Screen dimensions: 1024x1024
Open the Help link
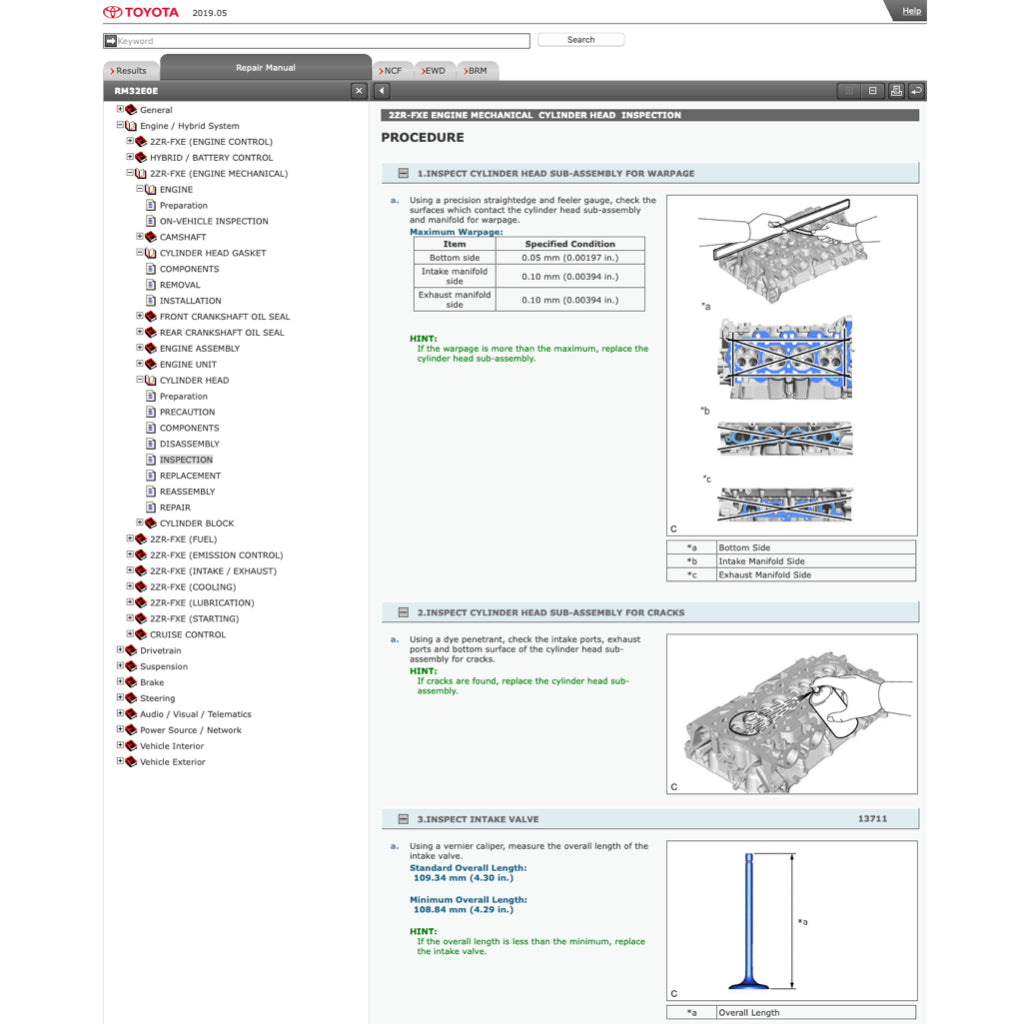[x=911, y=11]
